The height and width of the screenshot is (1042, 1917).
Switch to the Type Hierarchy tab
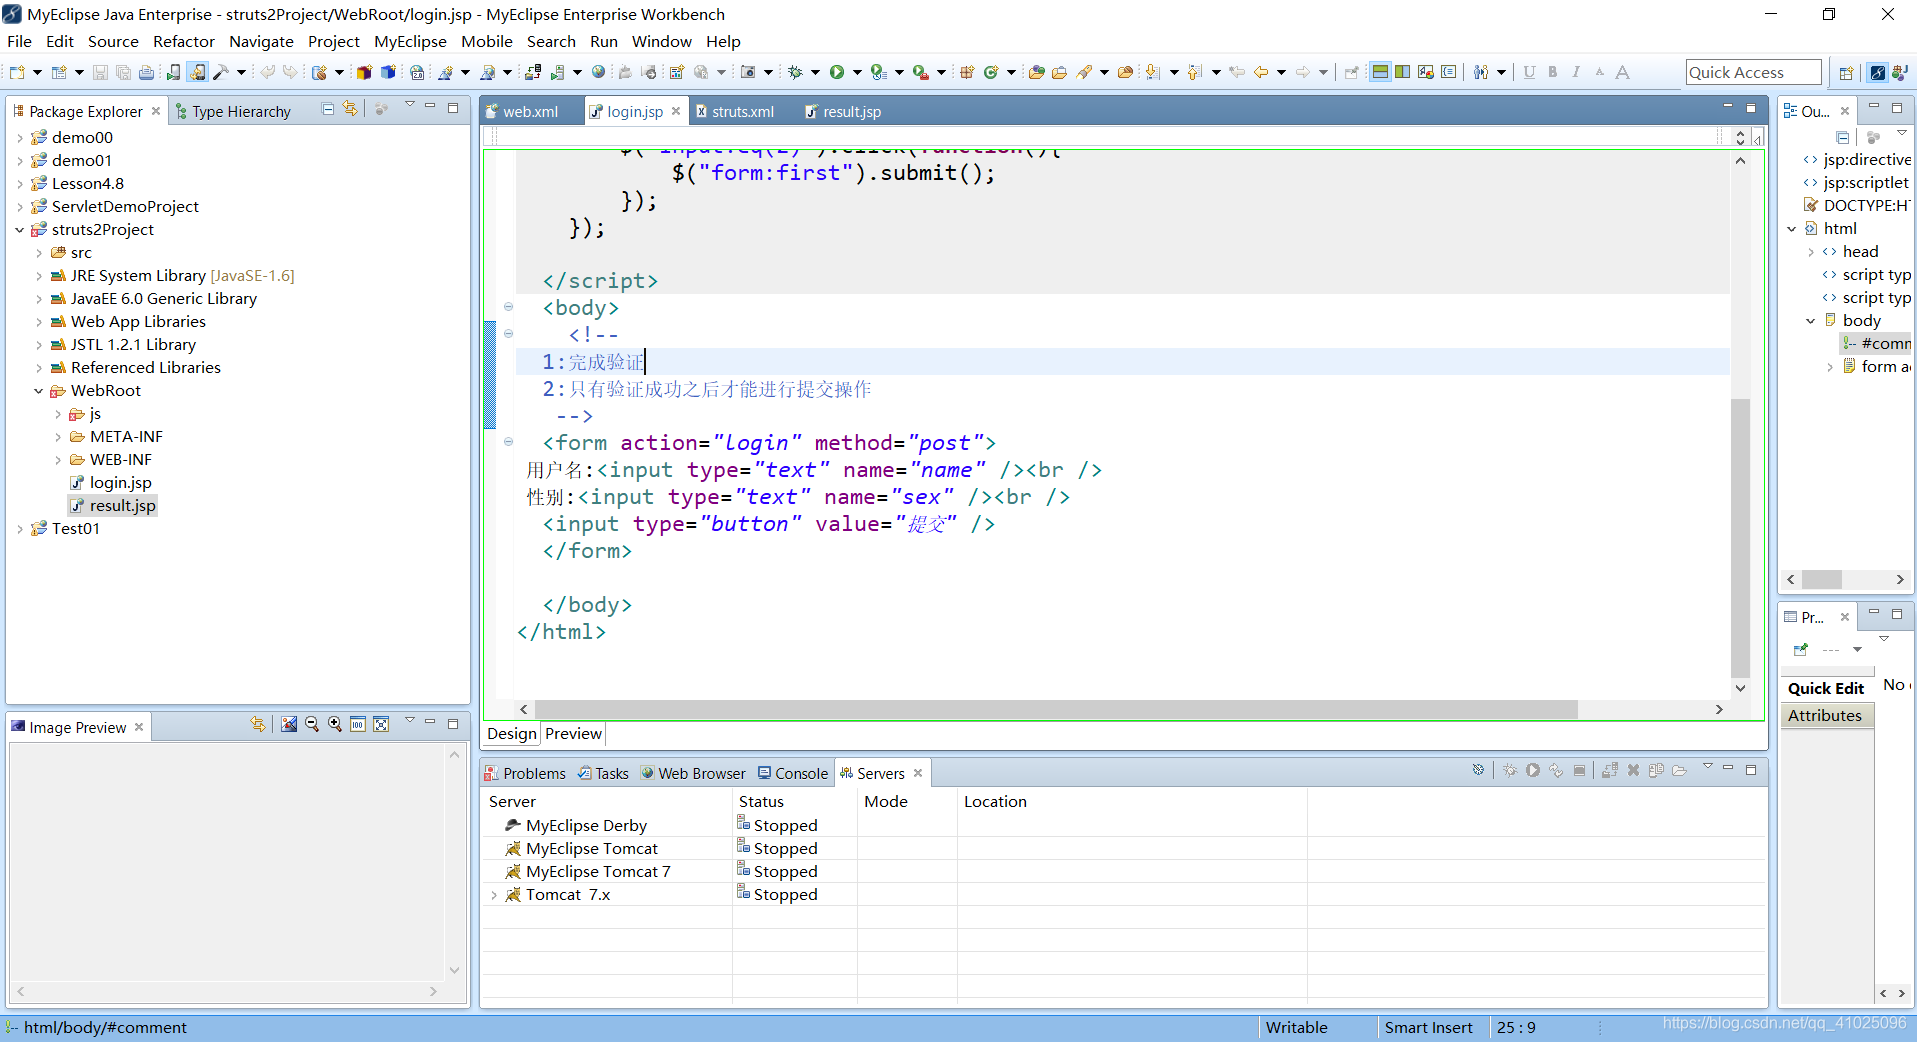(233, 111)
